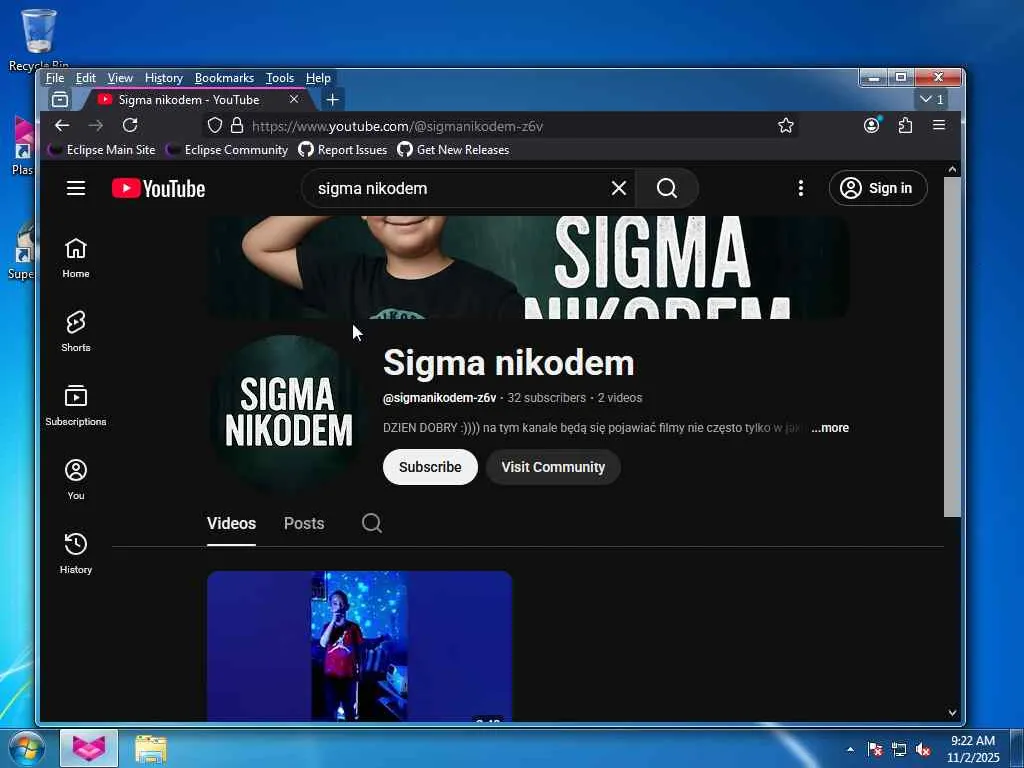The height and width of the screenshot is (768, 1024).
Task: Go back with browser back arrow
Action: pos(62,125)
